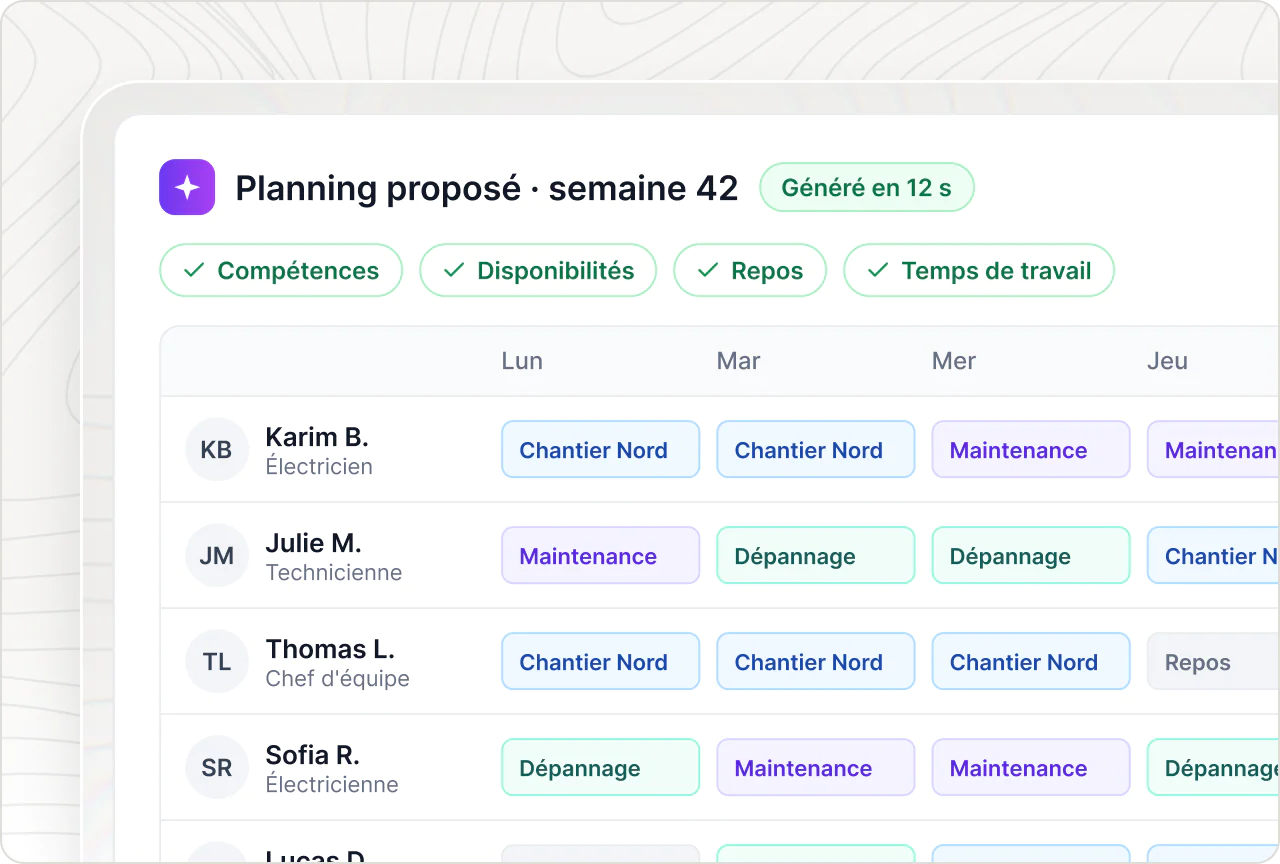This screenshot has height=864, width=1280.
Task: Open Sofia R.'s Monday Dépannage shift
Action: (600, 768)
